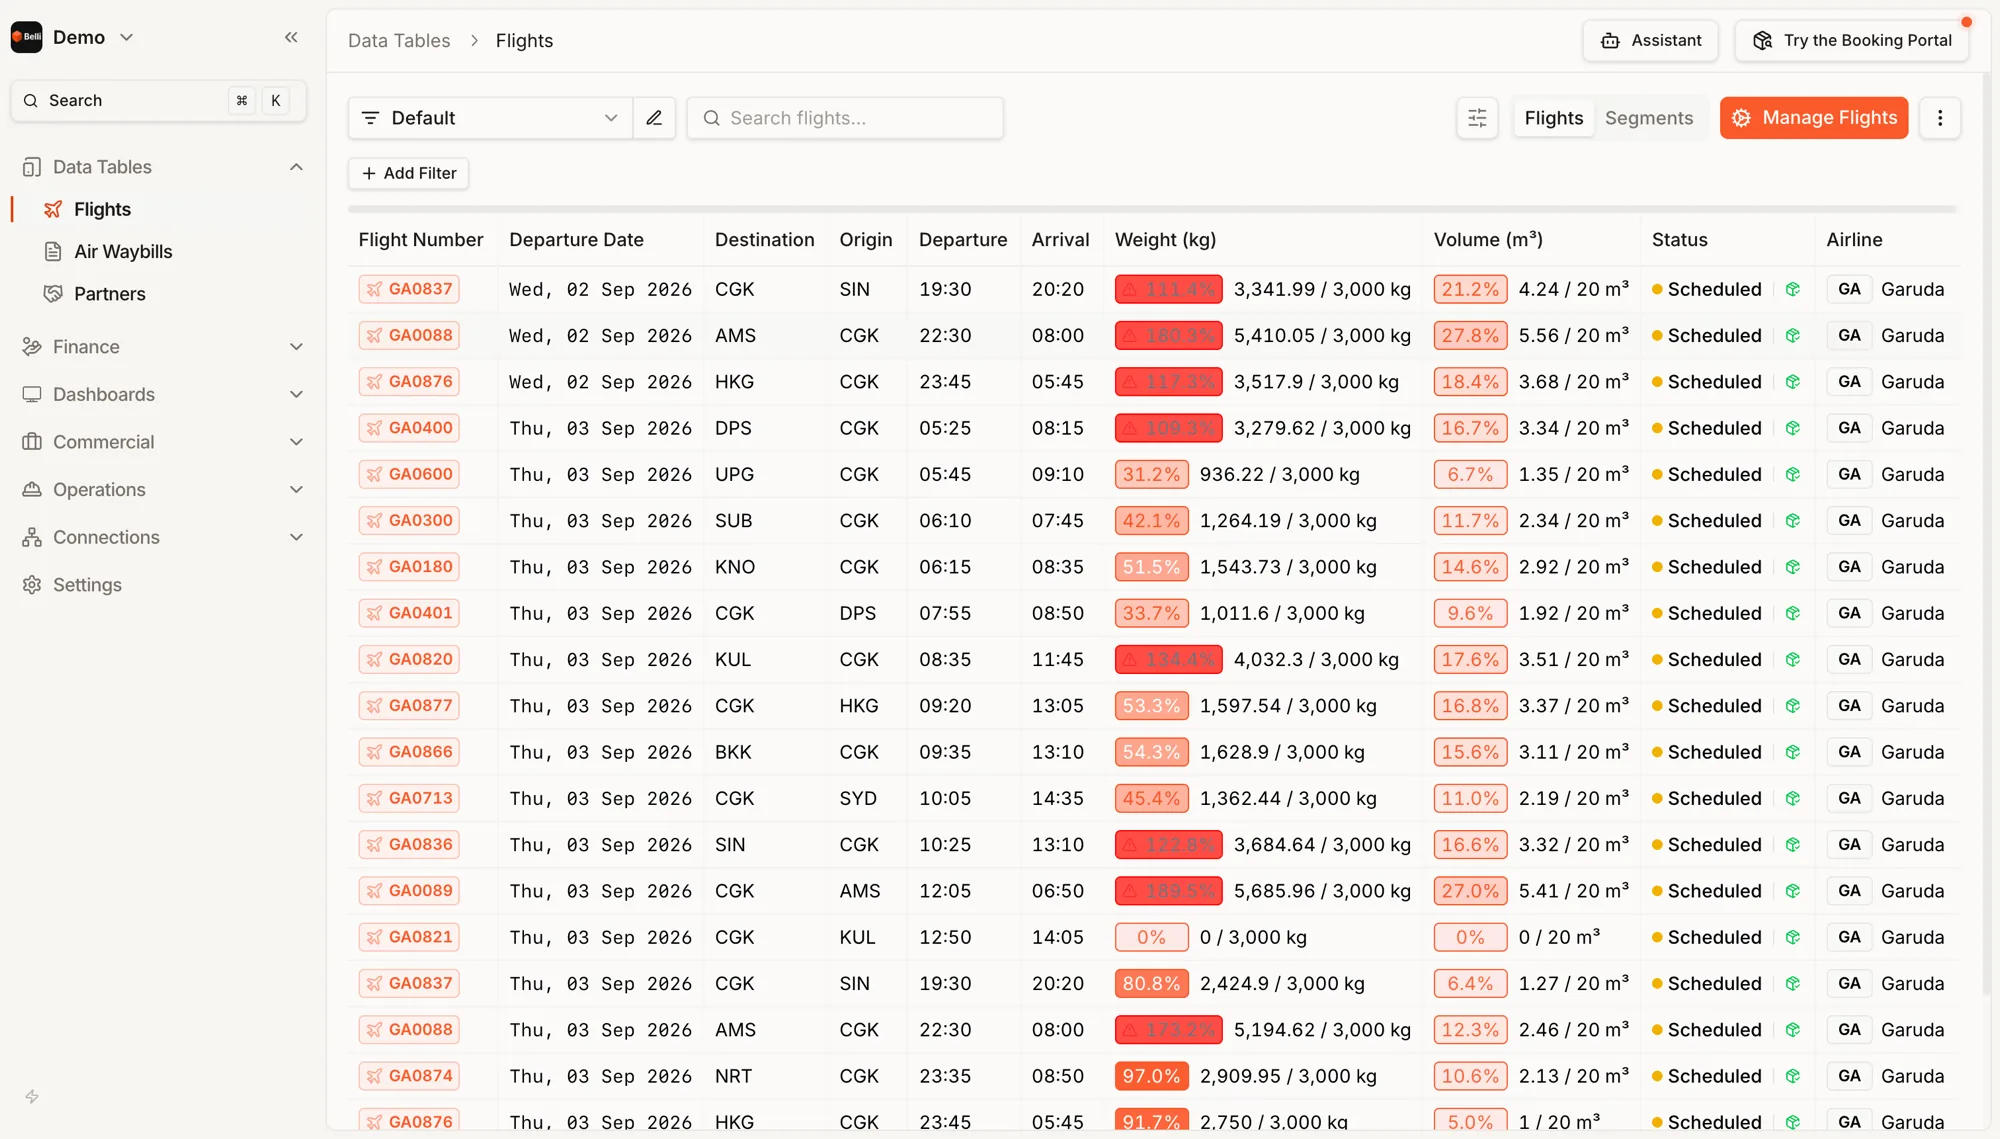Open Flights in the sidebar
2000x1139 pixels.
[x=102, y=209]
